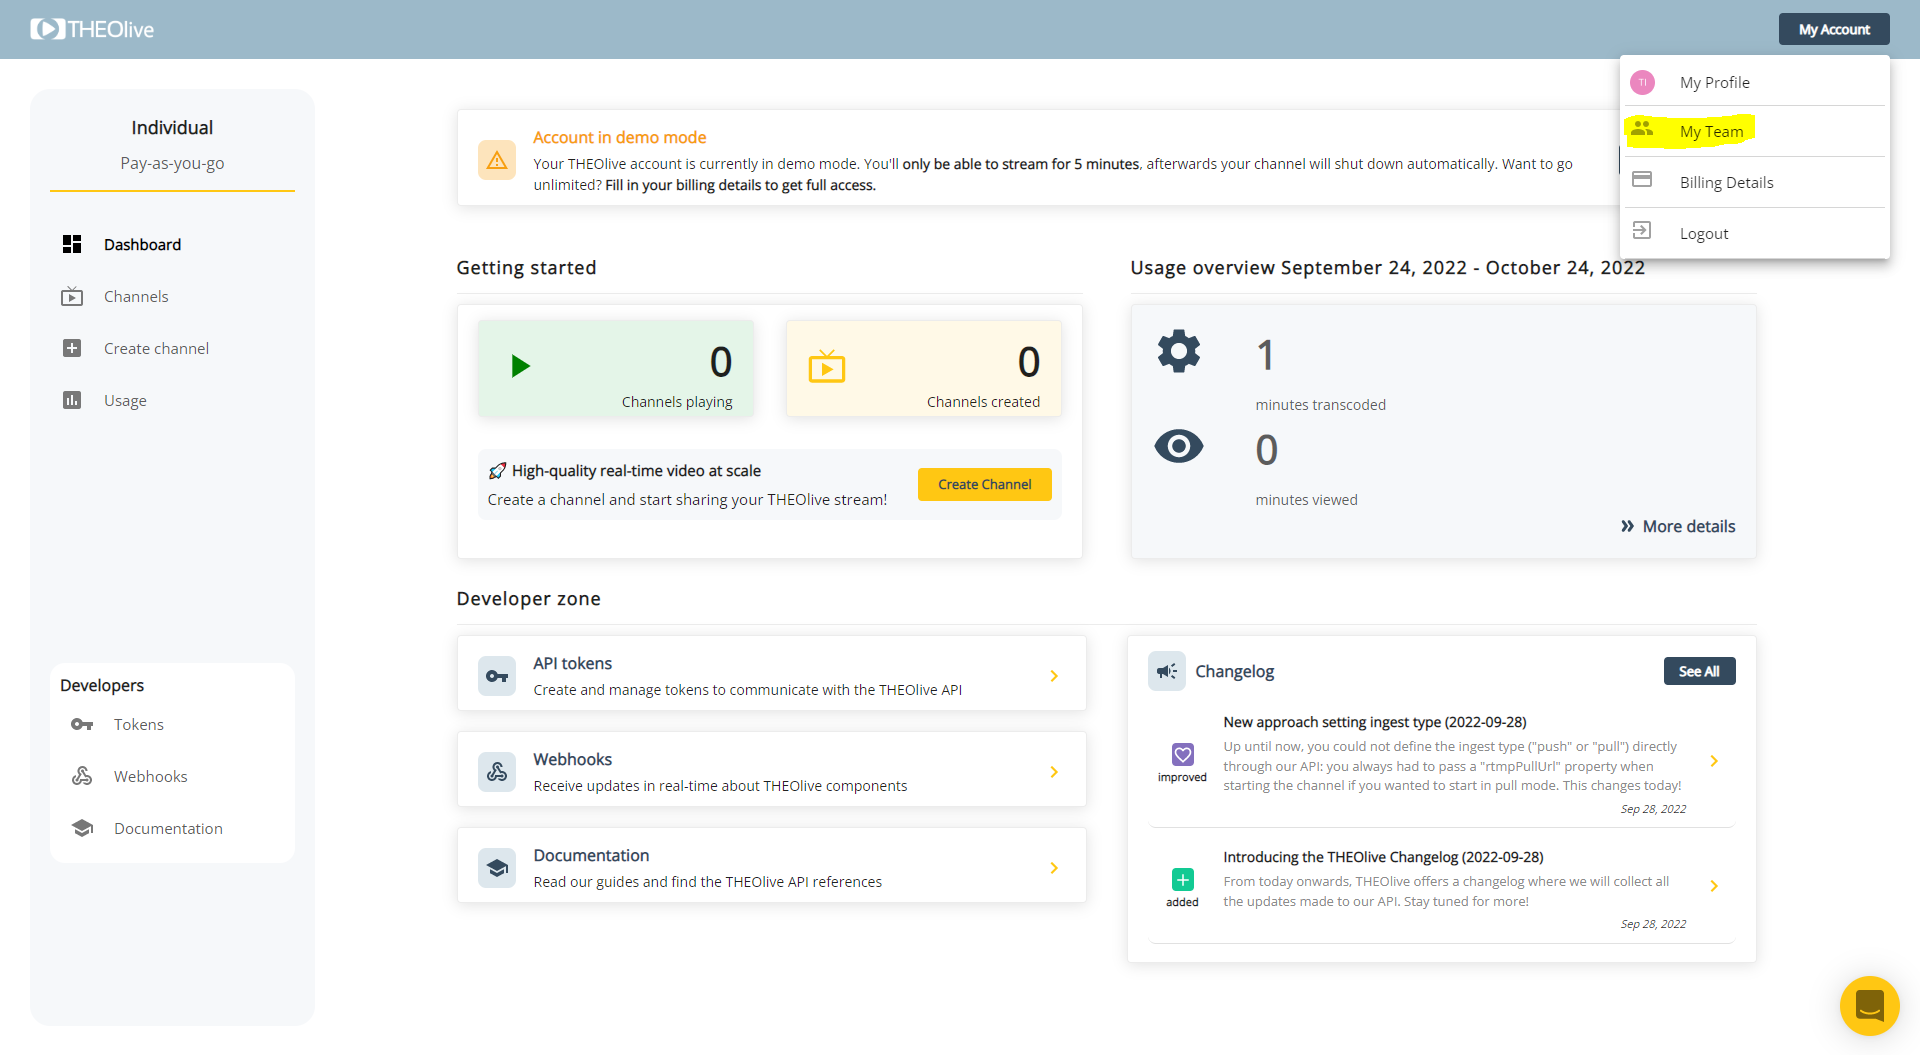1920x1055 pixels.
Task: Toggle the My Account dropdown menu
Action: click(1833, 29)
